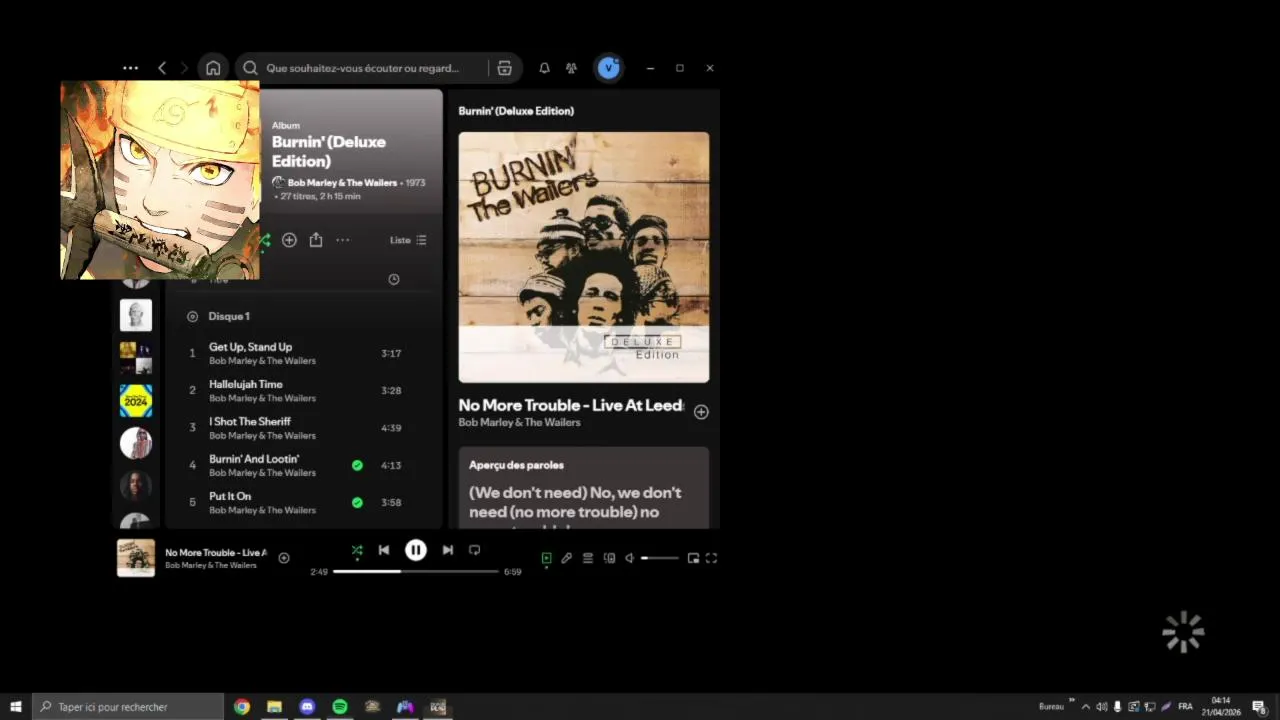Select the track 'Hallelujah Time'
1280x720 pixels.
[x=246, y=384]
